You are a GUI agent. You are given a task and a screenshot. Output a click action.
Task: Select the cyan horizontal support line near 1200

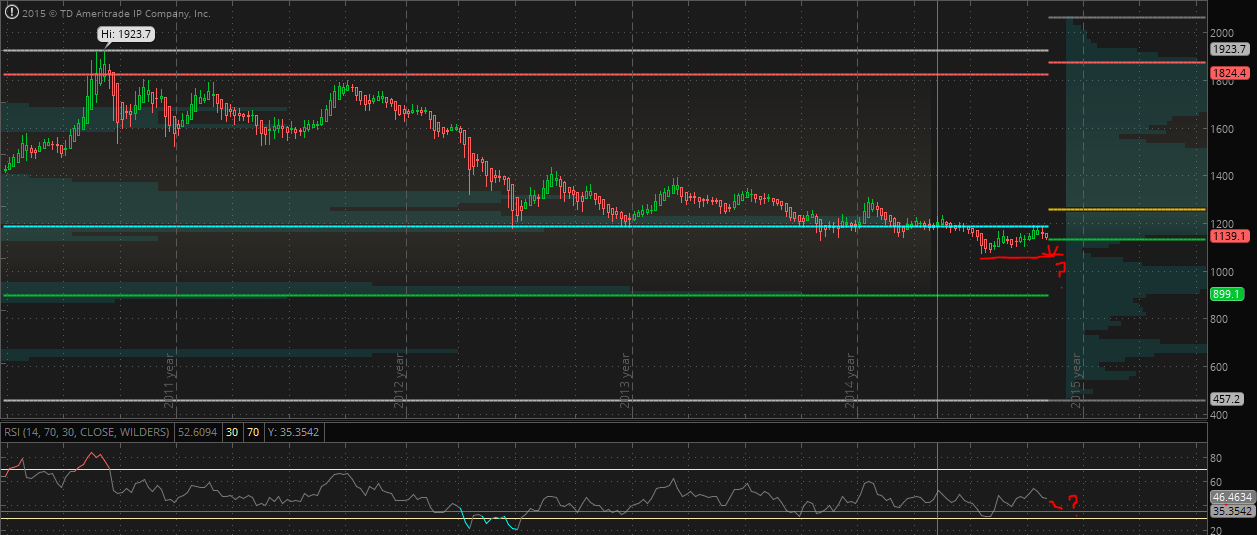(525, 226)
